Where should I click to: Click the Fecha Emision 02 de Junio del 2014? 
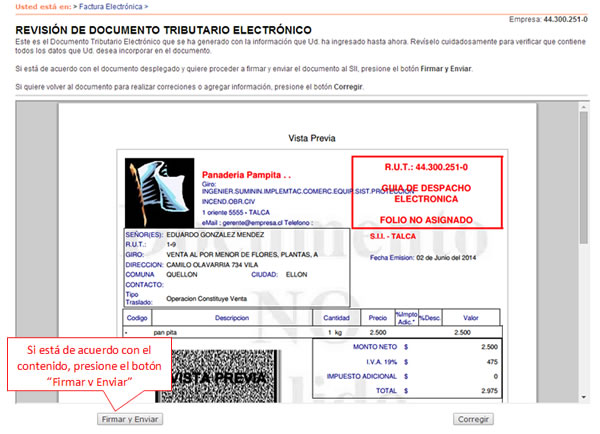coord(423,258)
